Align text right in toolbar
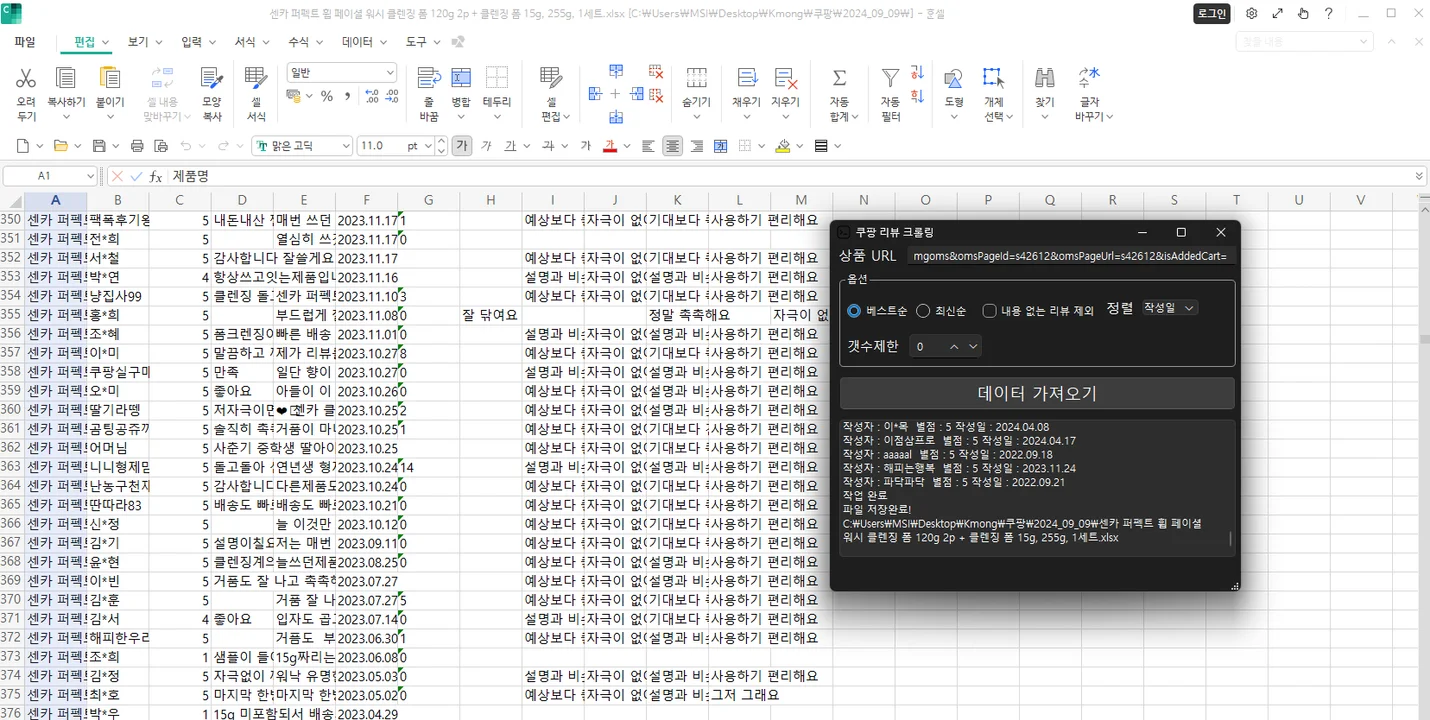1430x720 pixels. (x=697, y=146)
